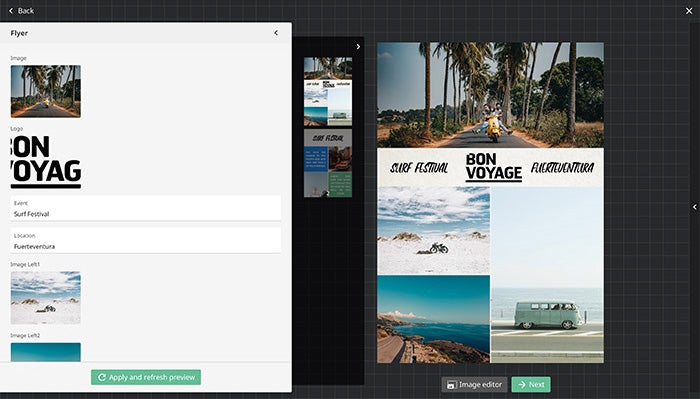The width and height of the screenshot is (700, 399).
Task: Open the Image editor
Action: pyautogui.click(x=475, y=384)
